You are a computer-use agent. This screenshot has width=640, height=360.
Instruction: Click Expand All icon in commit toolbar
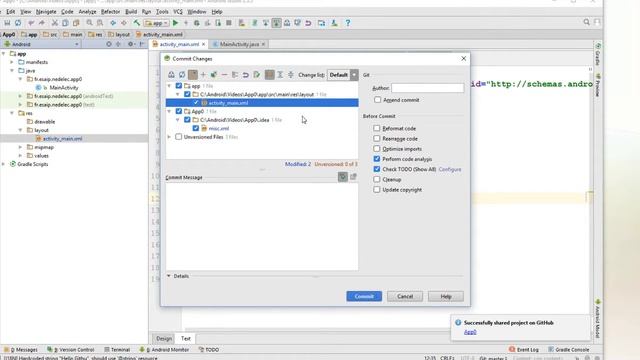280,75
